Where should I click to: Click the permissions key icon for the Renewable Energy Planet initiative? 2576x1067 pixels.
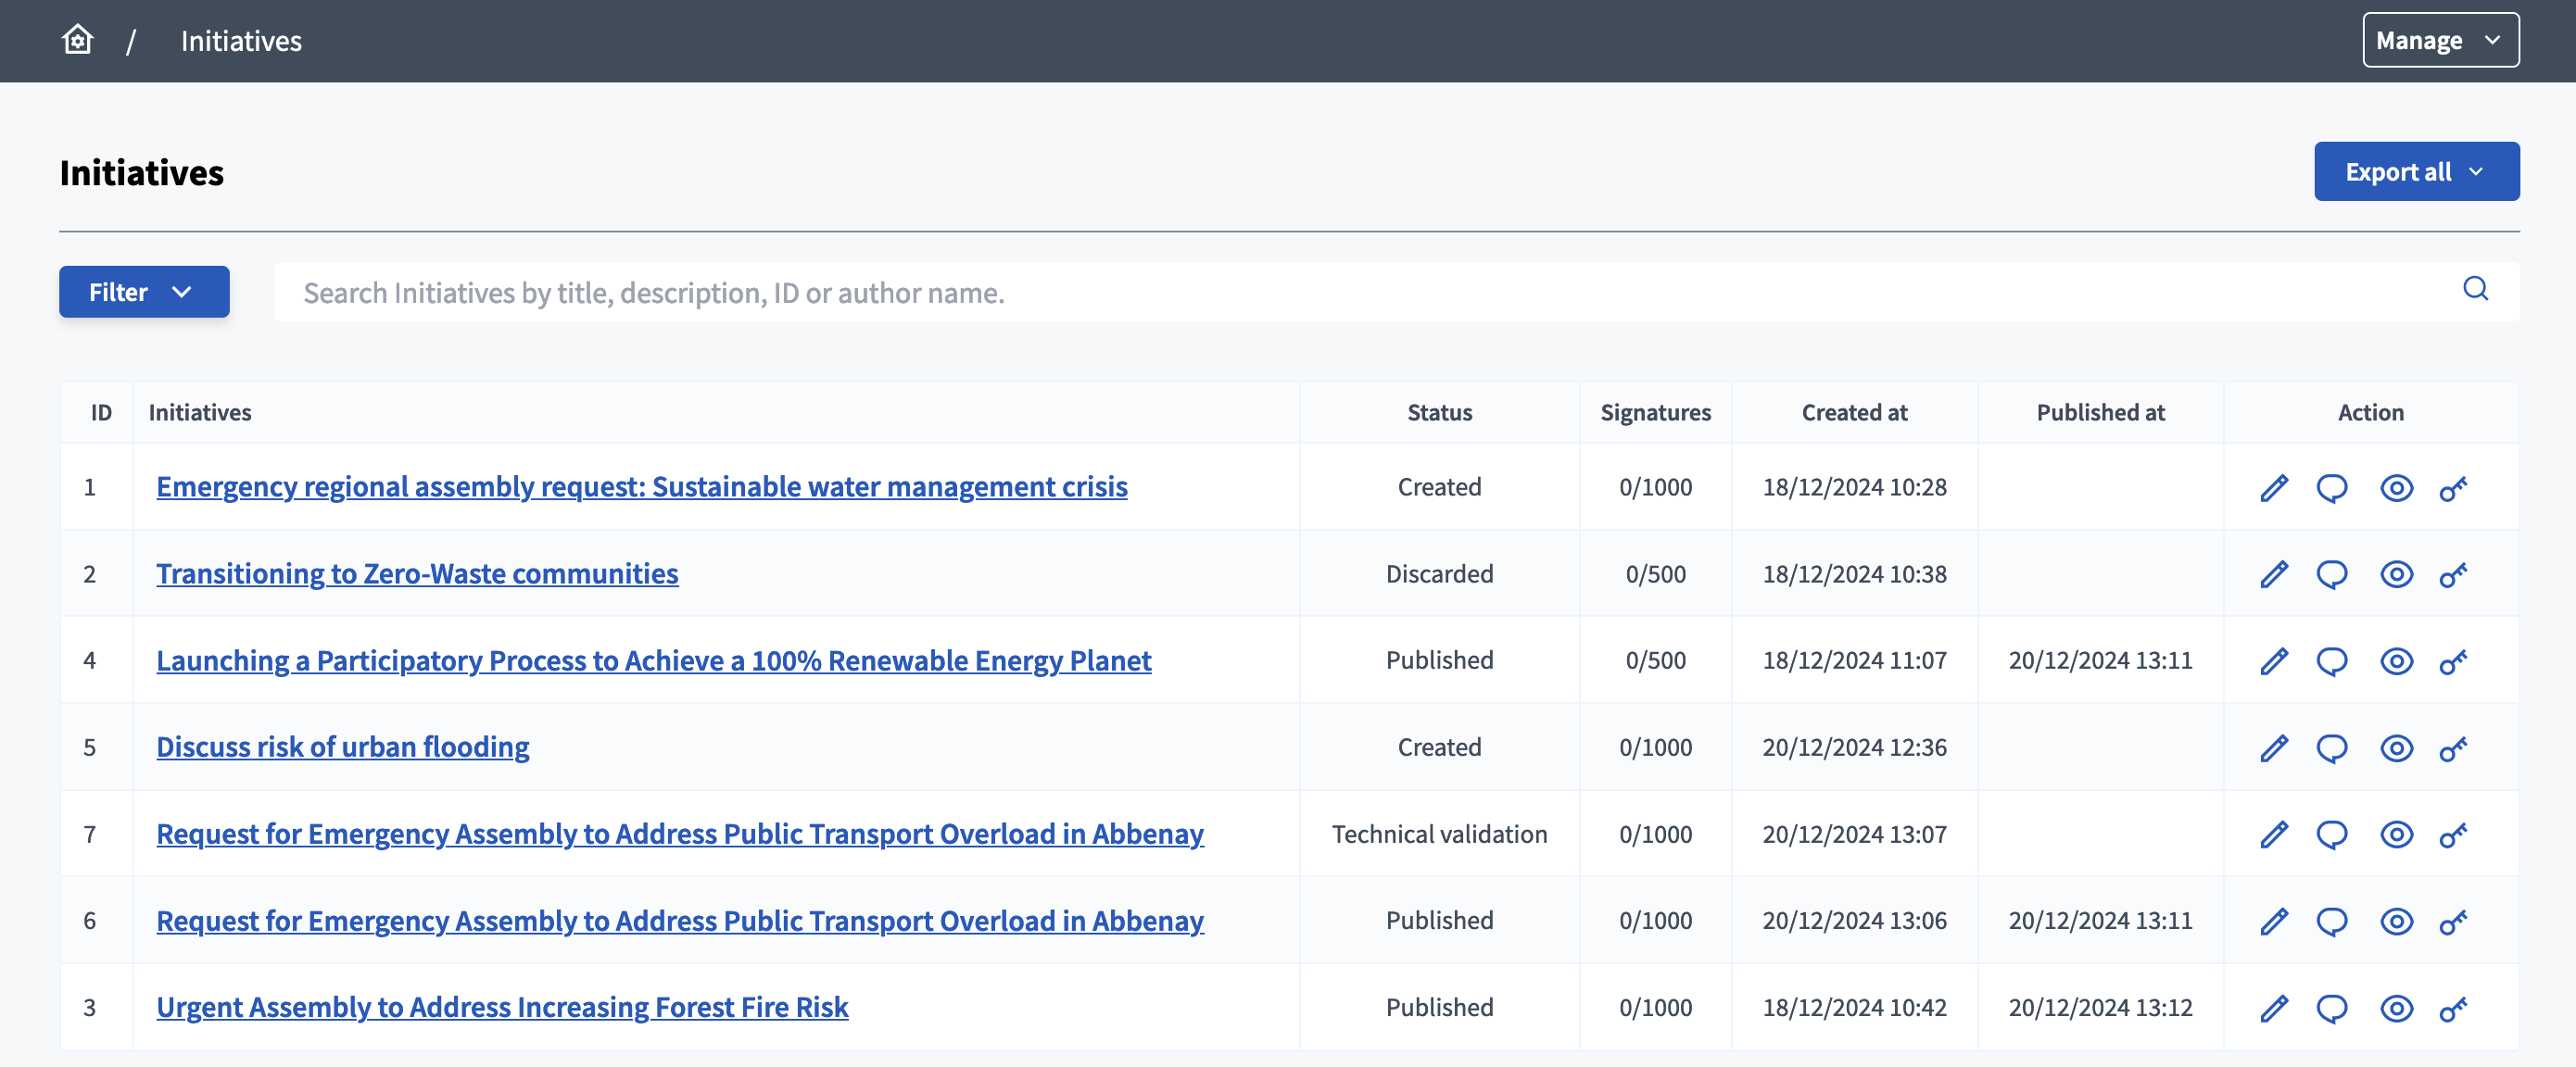pos(2452,661)
